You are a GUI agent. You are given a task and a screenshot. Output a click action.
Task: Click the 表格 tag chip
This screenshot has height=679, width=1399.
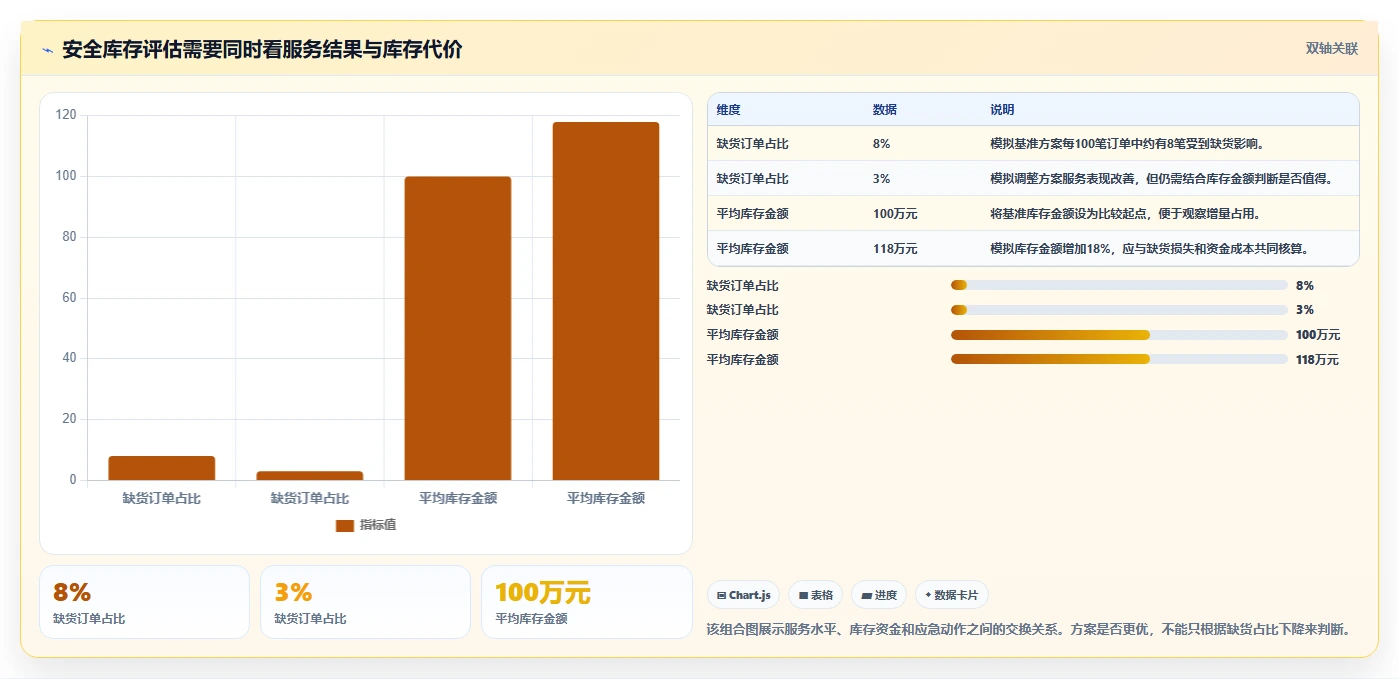pyautogui.click(x=816, y=595)
